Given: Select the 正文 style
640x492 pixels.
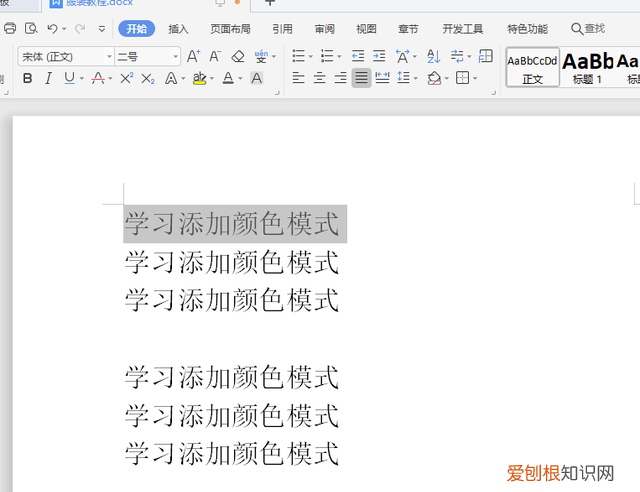Looking at the screenshot, I should click(x=533, y=67).
